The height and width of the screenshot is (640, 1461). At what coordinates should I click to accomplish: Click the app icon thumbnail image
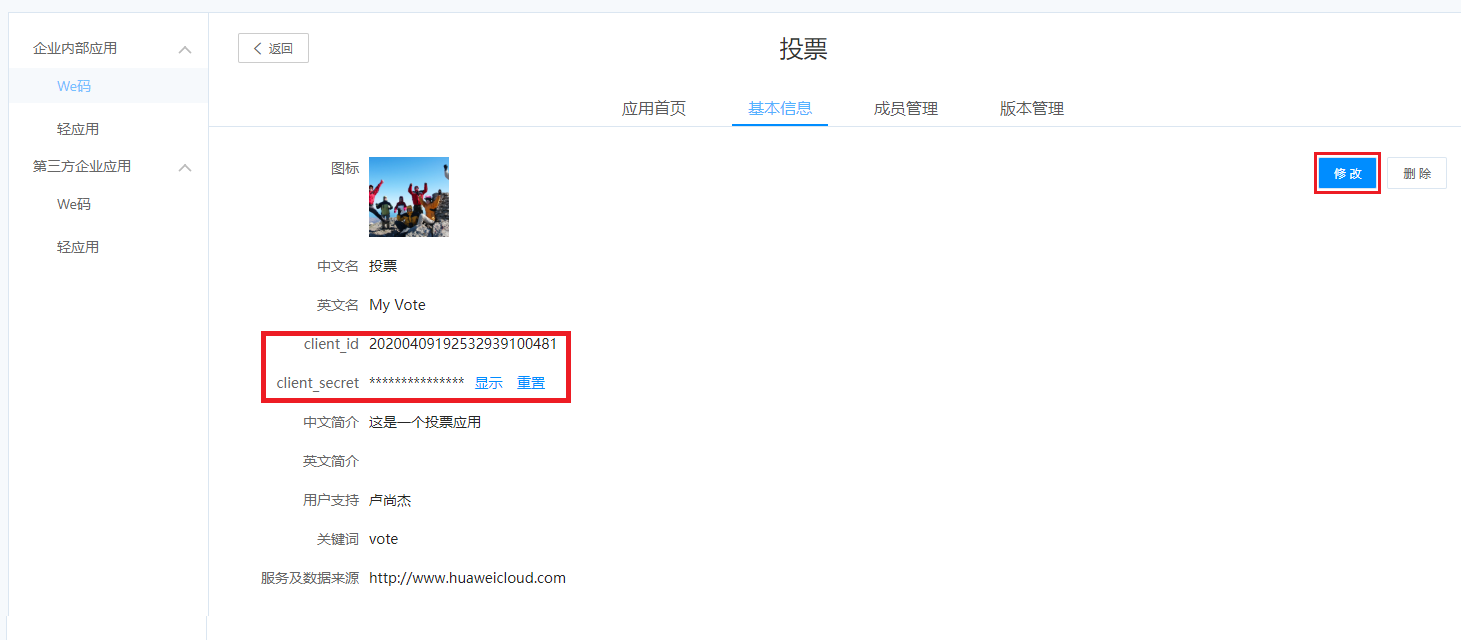409,197
